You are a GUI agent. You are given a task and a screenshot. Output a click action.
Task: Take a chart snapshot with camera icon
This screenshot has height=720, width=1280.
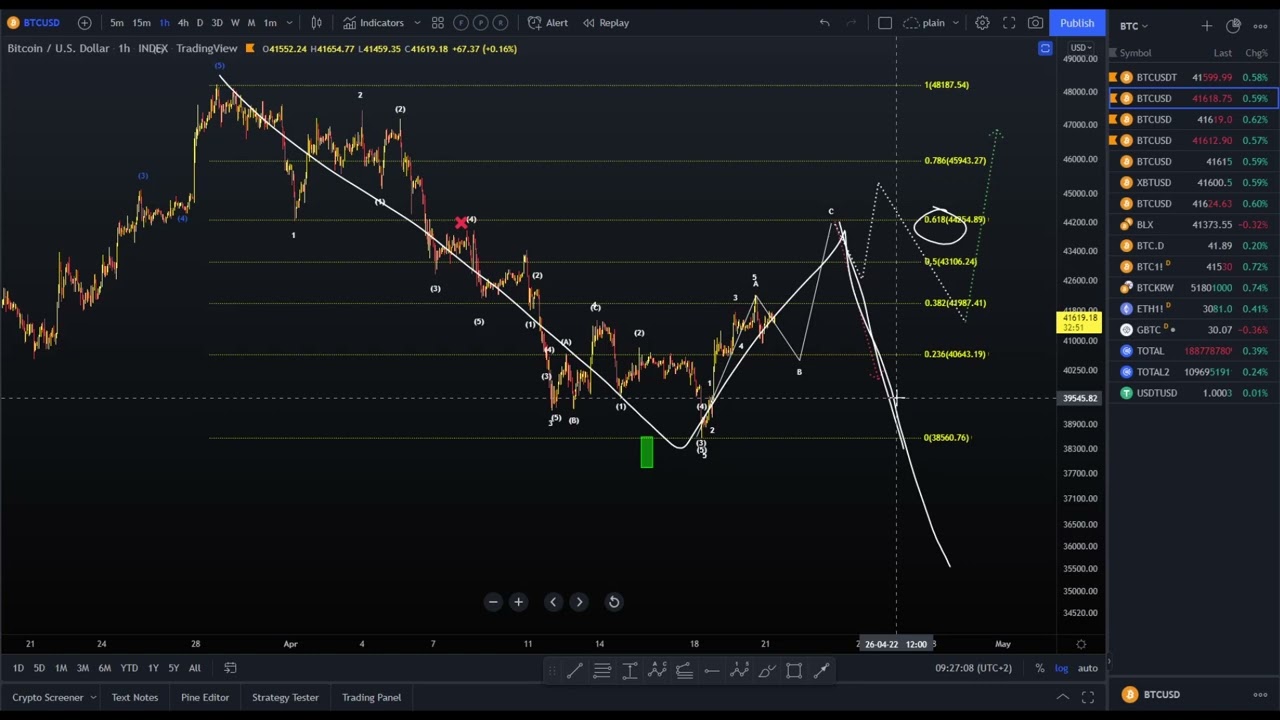pyautogui.click(x=1035, y=22)
